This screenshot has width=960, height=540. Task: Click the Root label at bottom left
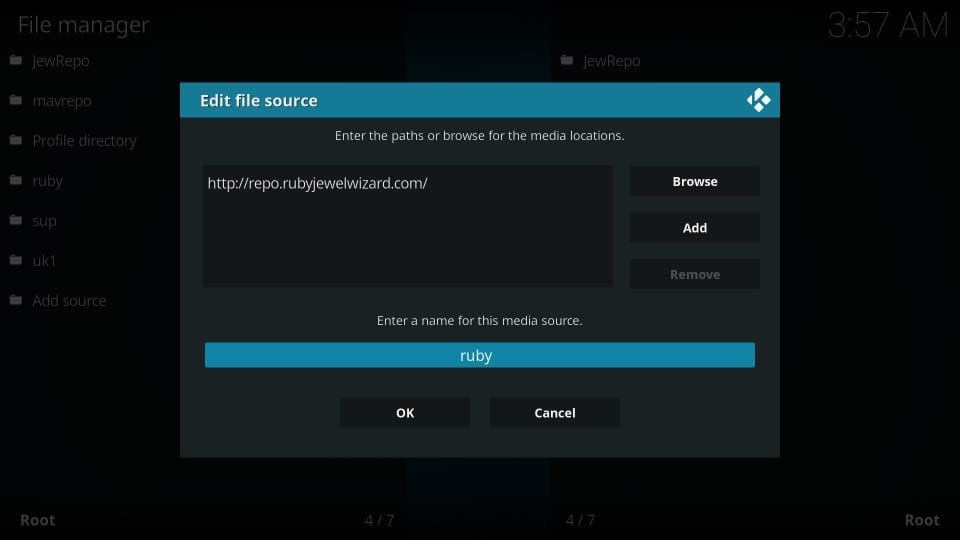37,520
